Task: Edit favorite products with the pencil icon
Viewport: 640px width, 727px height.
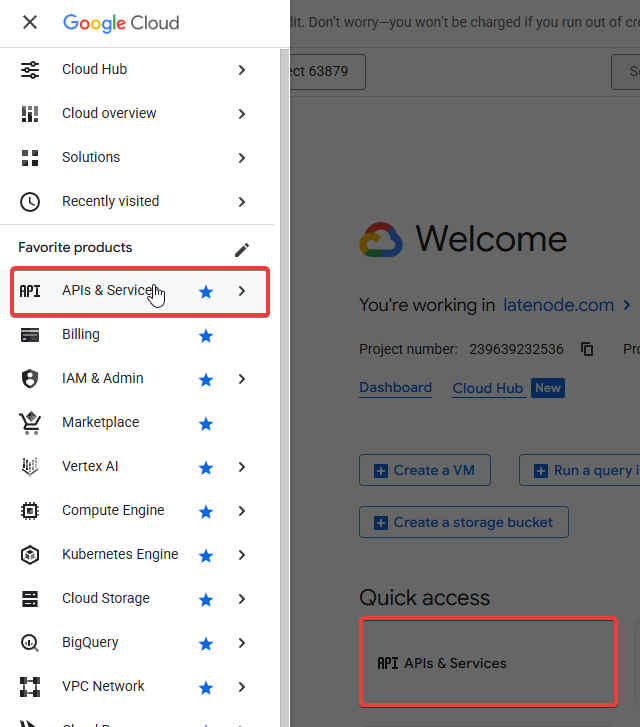Action: pos(242,249)
